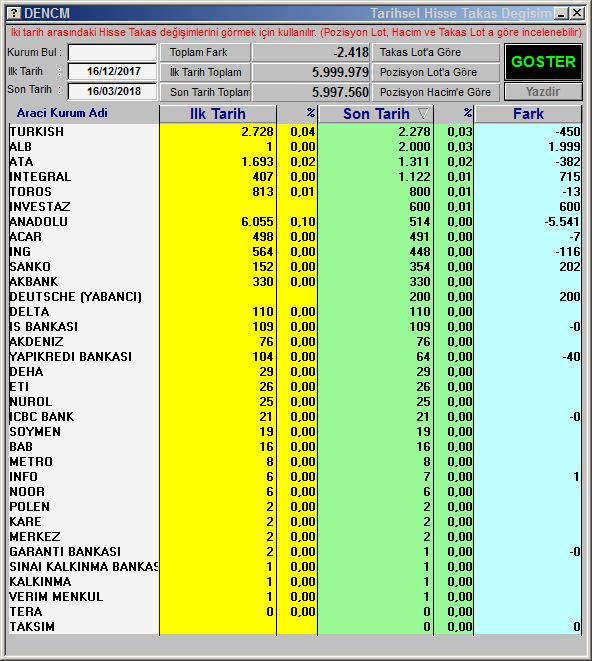Click Son Tarih Toplam value 5.997.560
The image size is (592, 661).
340,92
